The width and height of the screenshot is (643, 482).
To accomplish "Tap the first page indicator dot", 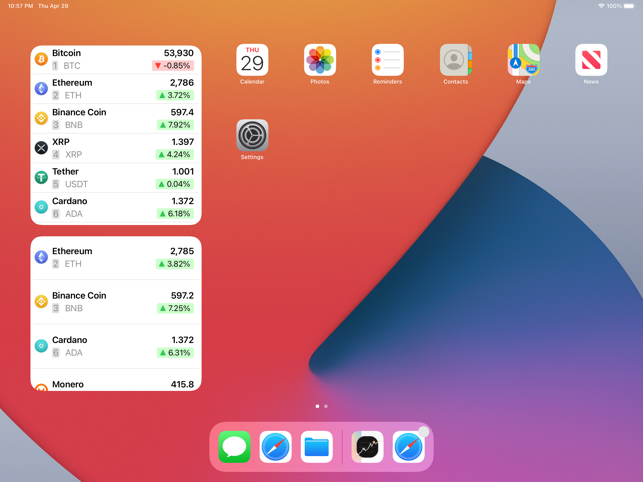I will pyautogui.click(x=317, y=406).
